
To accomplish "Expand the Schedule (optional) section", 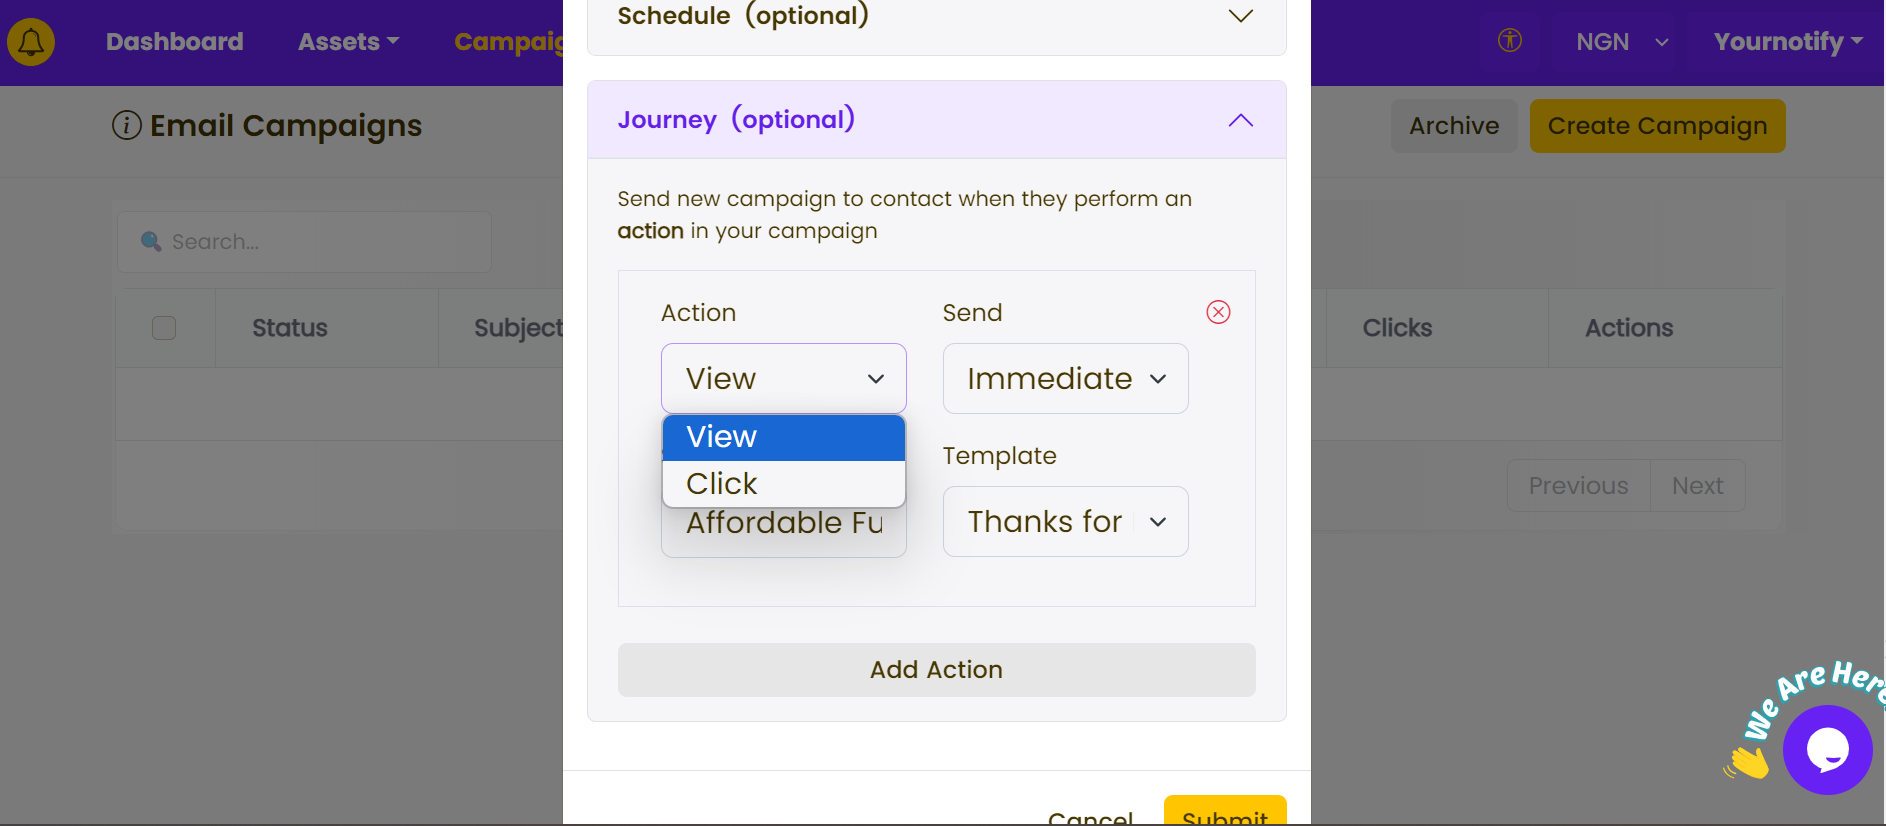I will [936, 17].
